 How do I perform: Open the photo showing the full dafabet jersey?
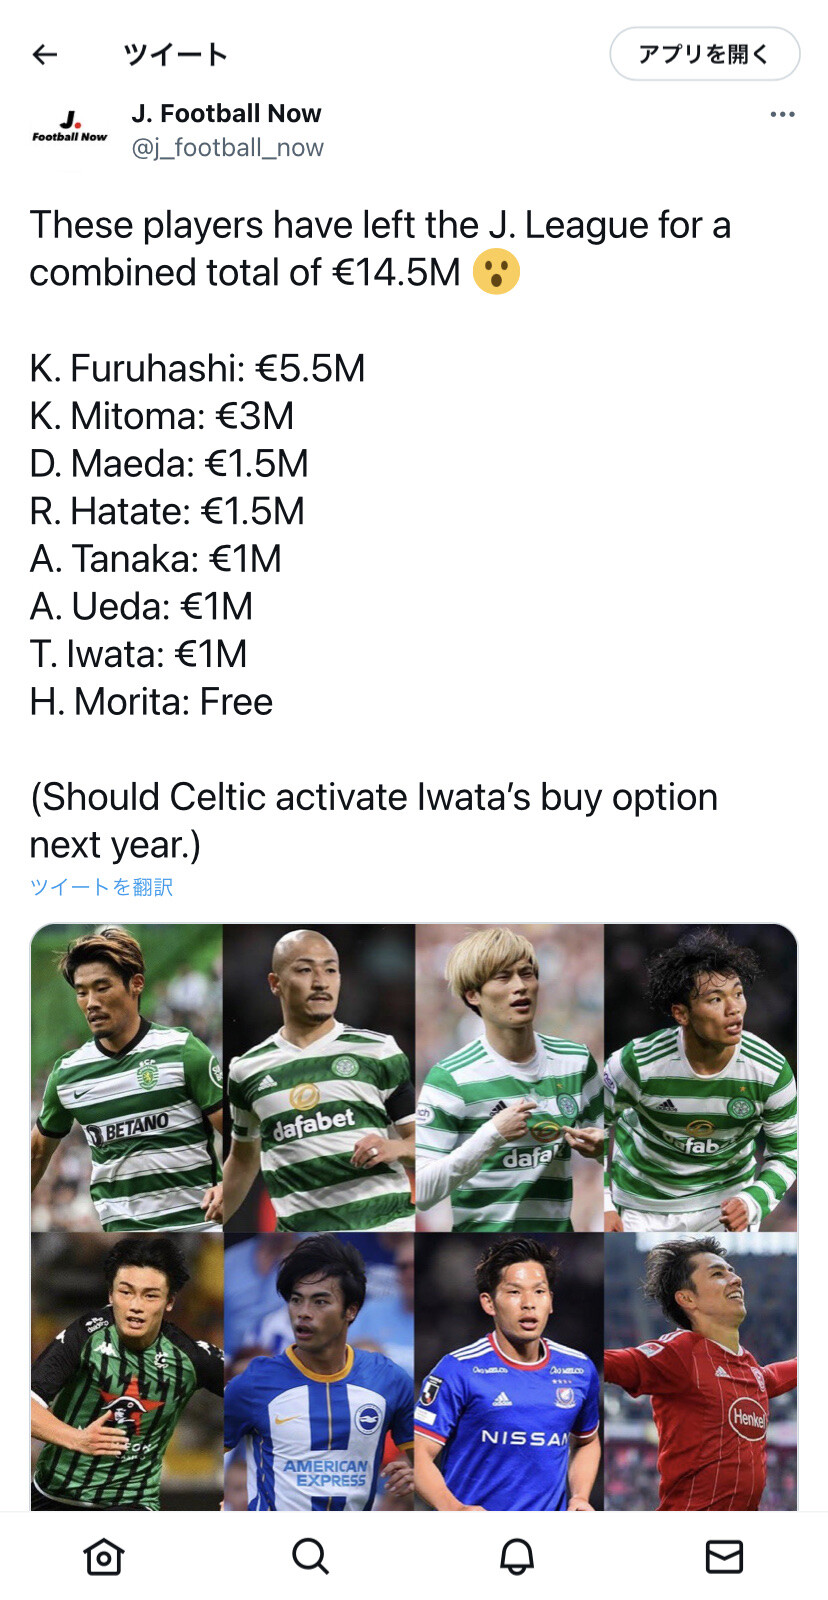pyautogui.click(x=318, y=1078)
